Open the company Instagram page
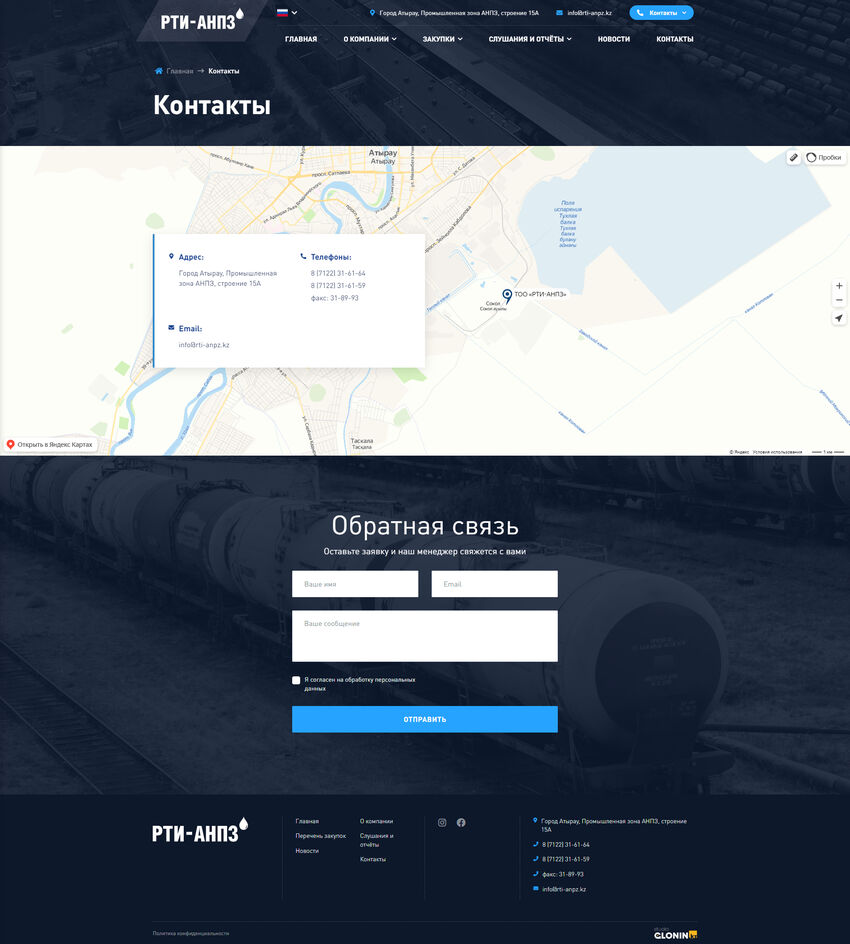The image size is (850, 944). pyautogui.click(x=441, y=822)
